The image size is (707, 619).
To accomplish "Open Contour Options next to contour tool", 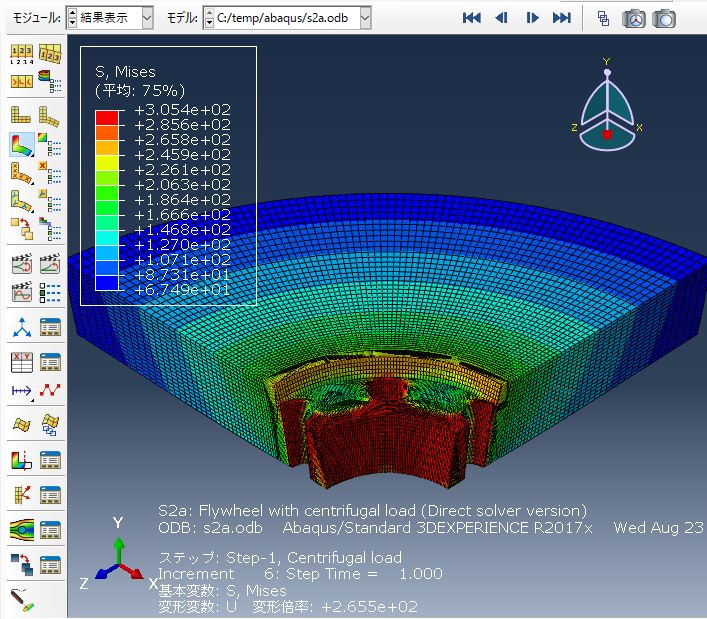I will coord(50,144).
